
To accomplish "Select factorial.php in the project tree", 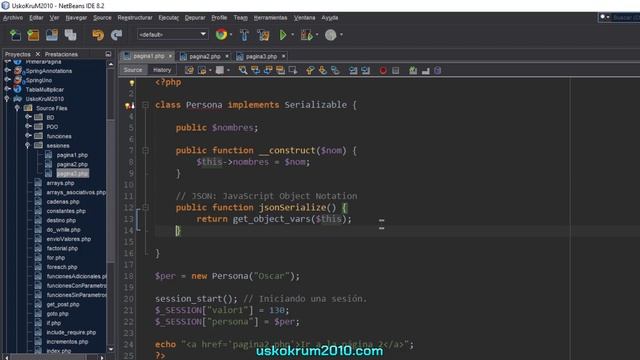I will (62, 248).
